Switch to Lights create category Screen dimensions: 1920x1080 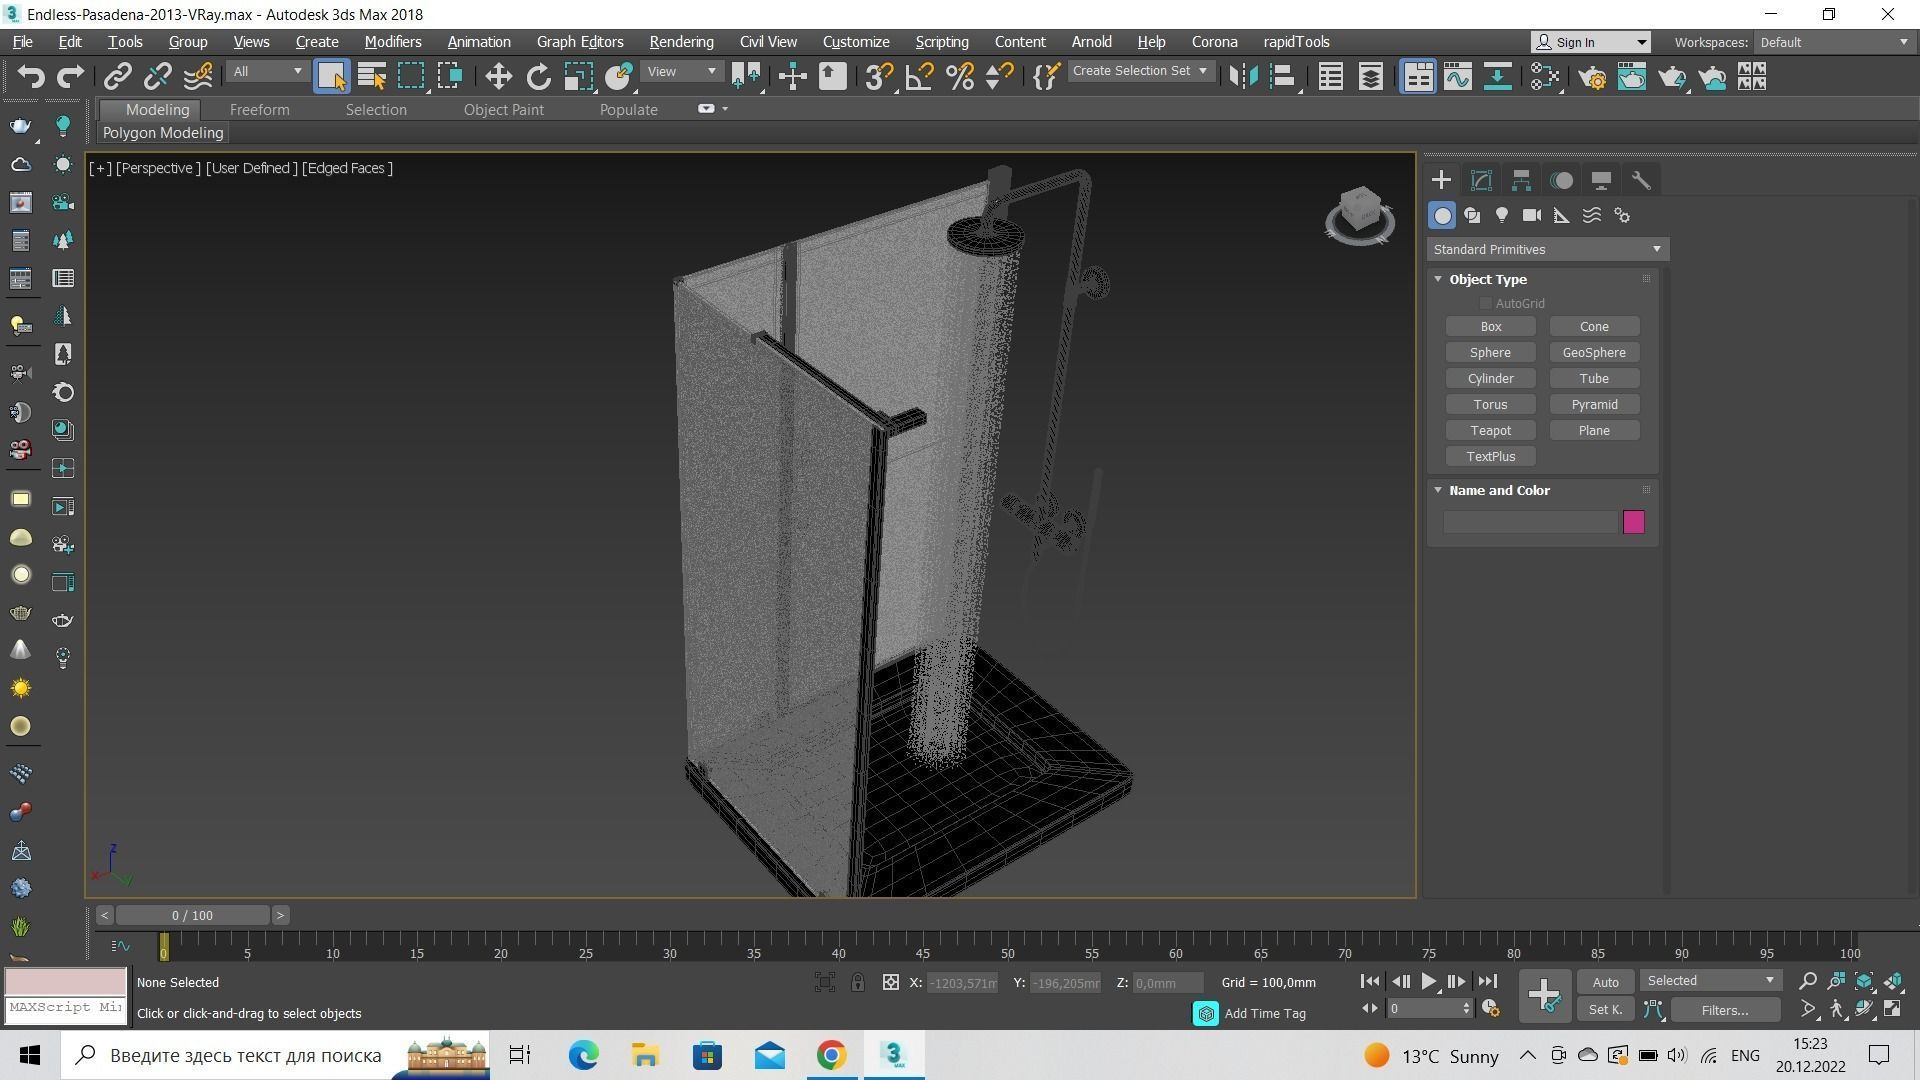coord(1501,215)
